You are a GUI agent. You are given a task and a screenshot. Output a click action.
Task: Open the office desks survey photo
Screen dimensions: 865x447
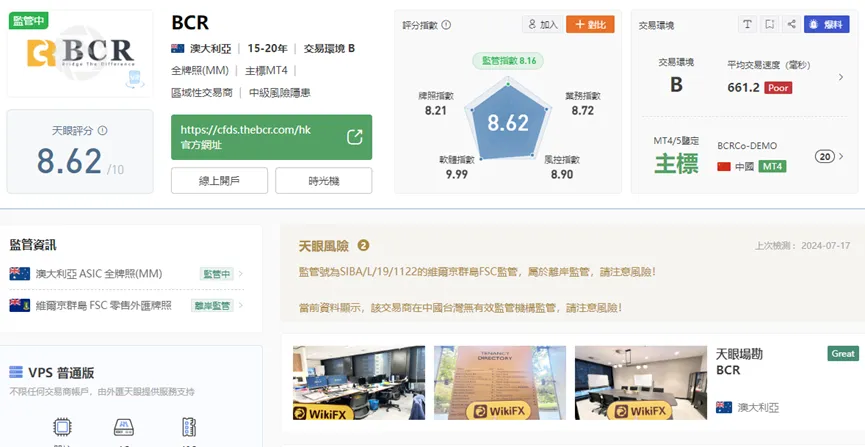[359, 382]
